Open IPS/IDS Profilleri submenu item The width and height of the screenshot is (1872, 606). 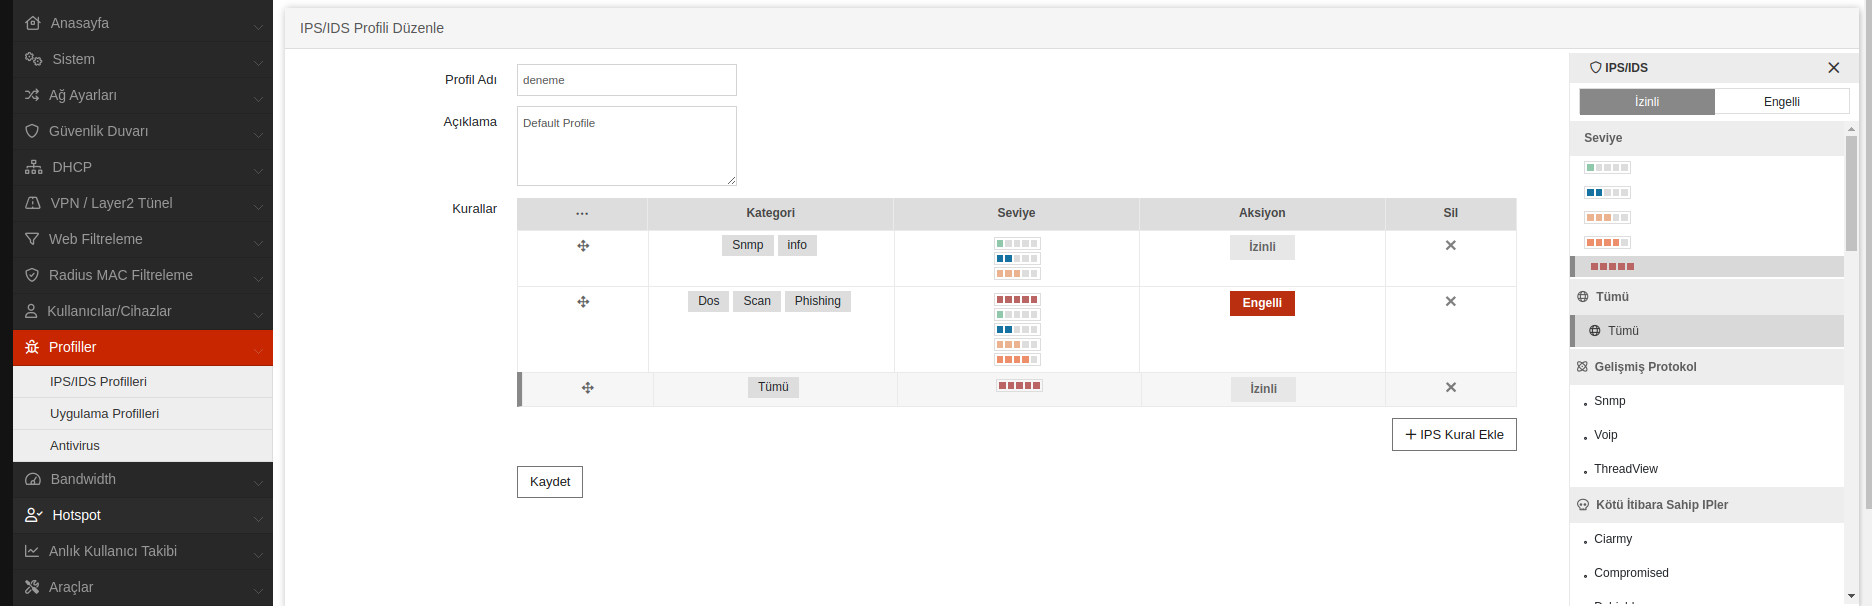tap(143, 382)
